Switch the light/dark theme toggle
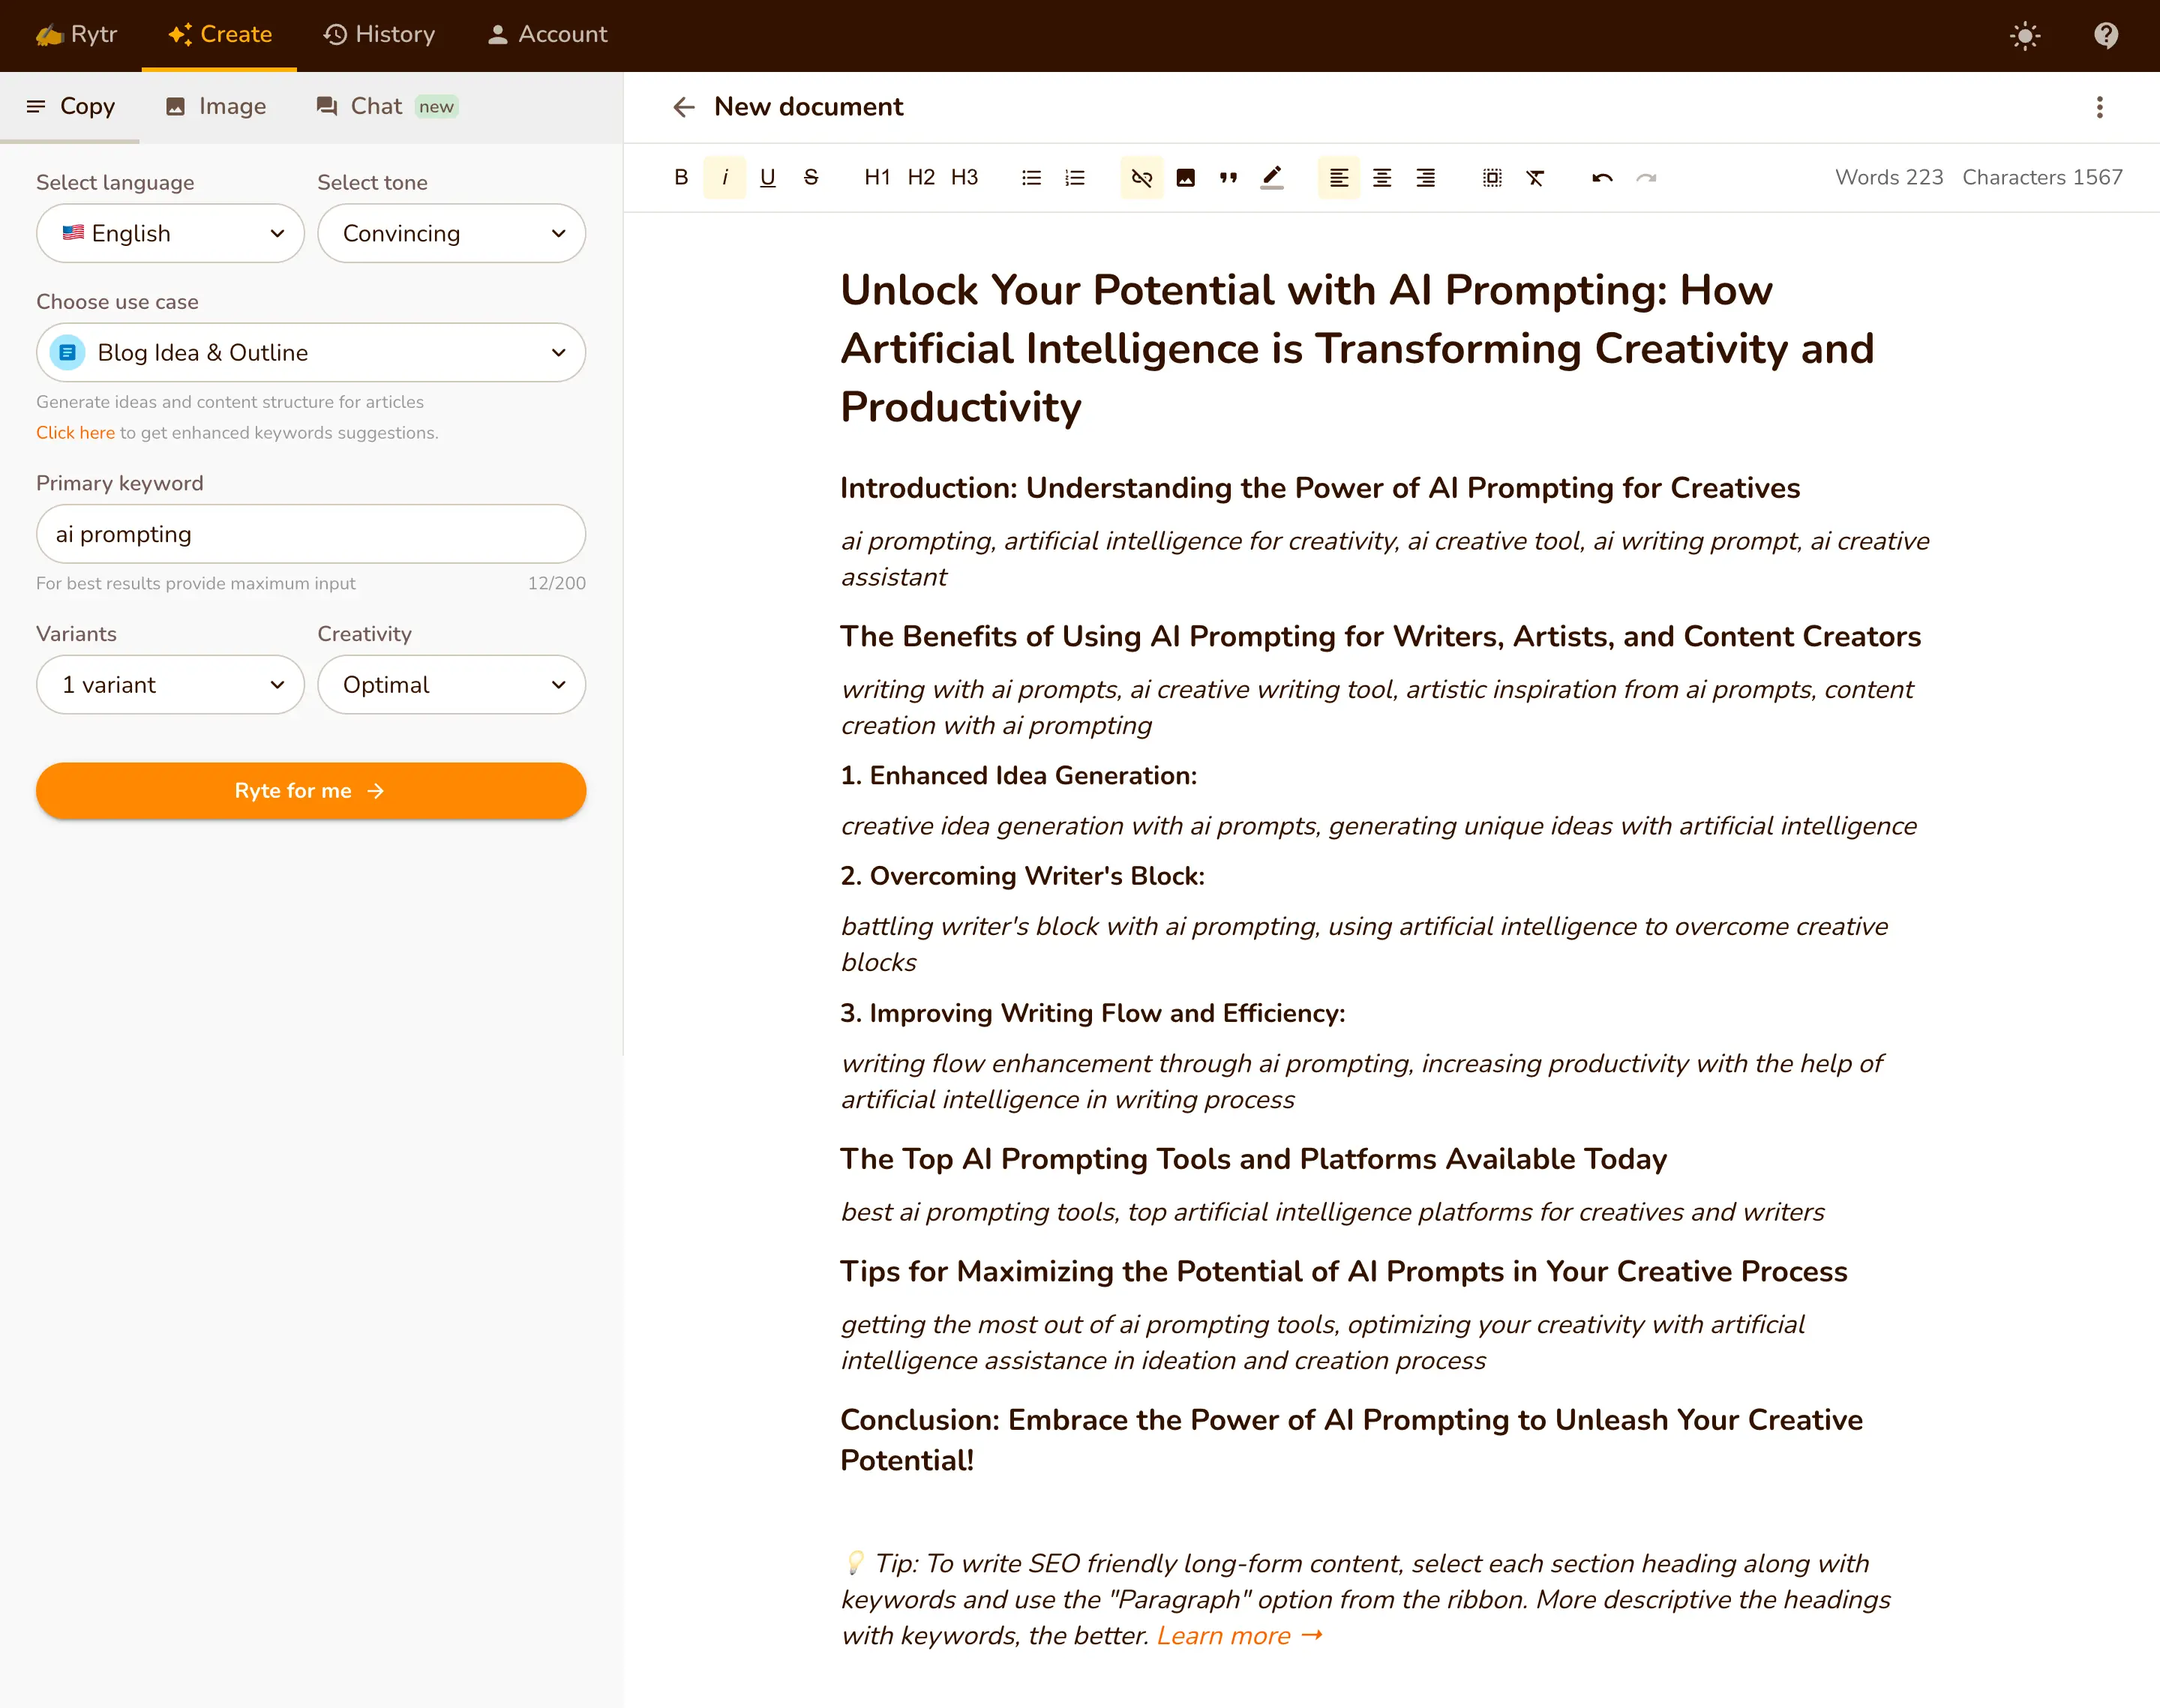Image resolution: width=2160 pixels, height=1708 pixels. (2025, 36)
